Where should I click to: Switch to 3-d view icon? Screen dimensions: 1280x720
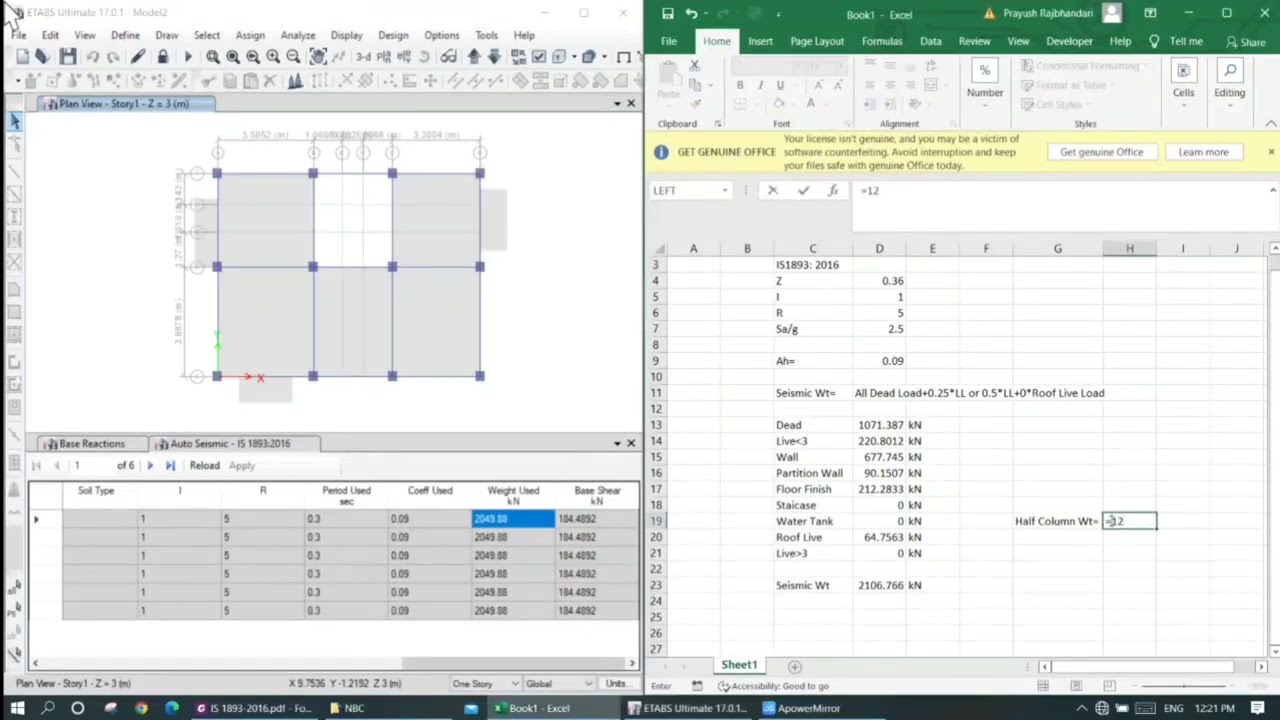tap(363, 57)
